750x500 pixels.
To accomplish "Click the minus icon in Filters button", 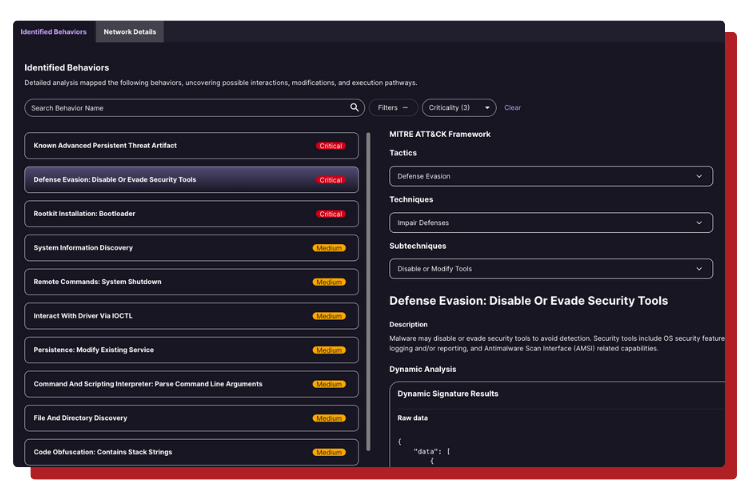I will tap(405, 108).
